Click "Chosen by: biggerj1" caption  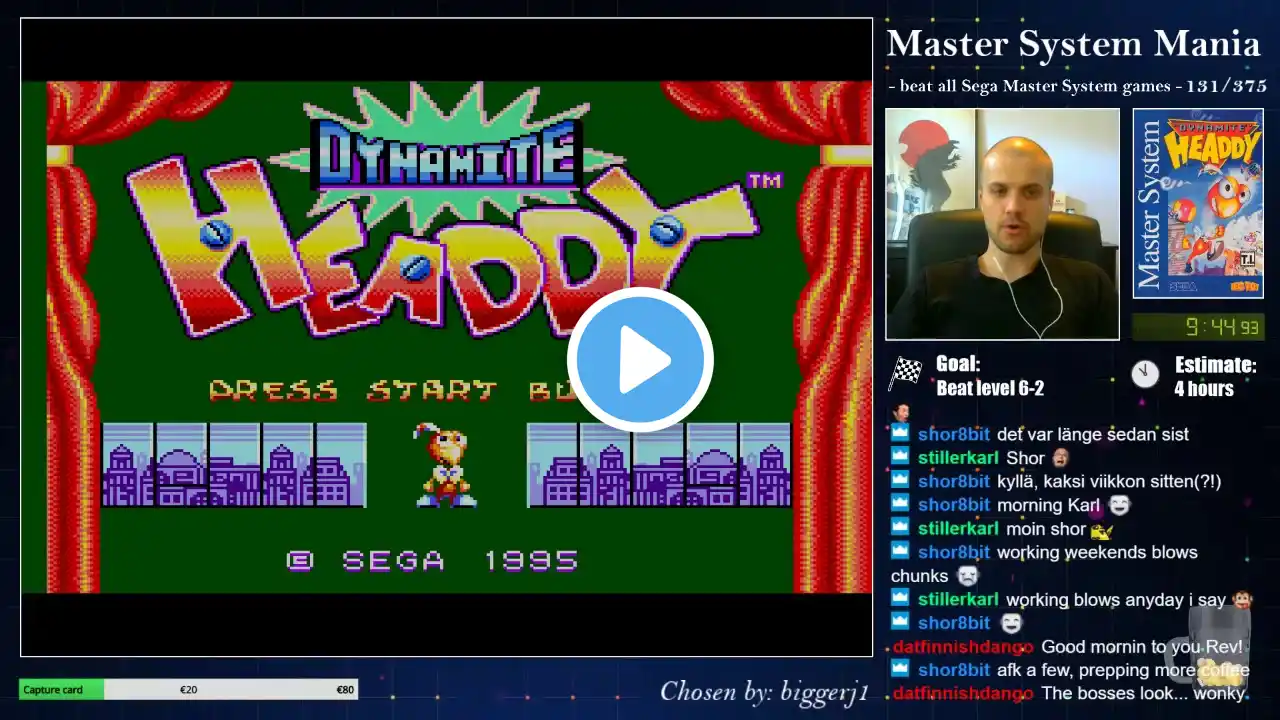coord(764,691)
